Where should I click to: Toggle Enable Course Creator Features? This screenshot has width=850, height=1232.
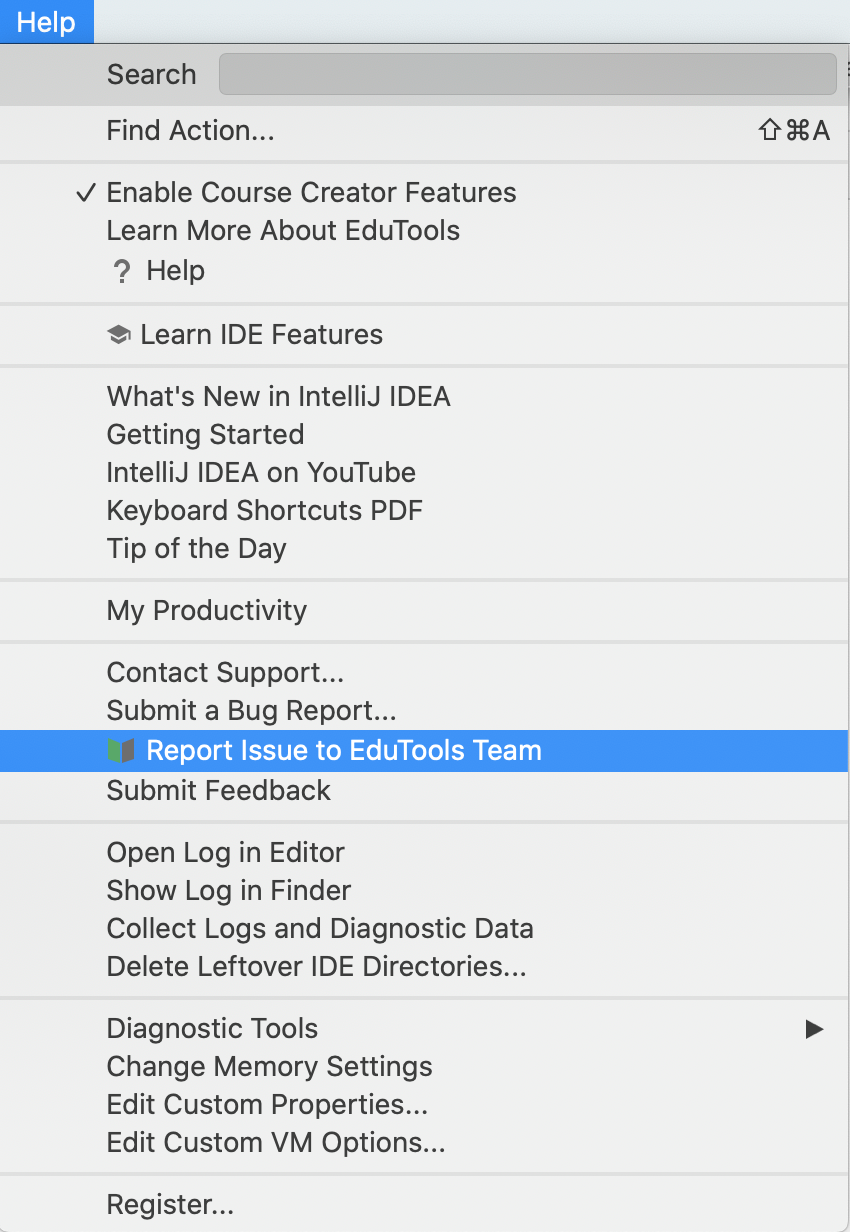tap(424, 192)
